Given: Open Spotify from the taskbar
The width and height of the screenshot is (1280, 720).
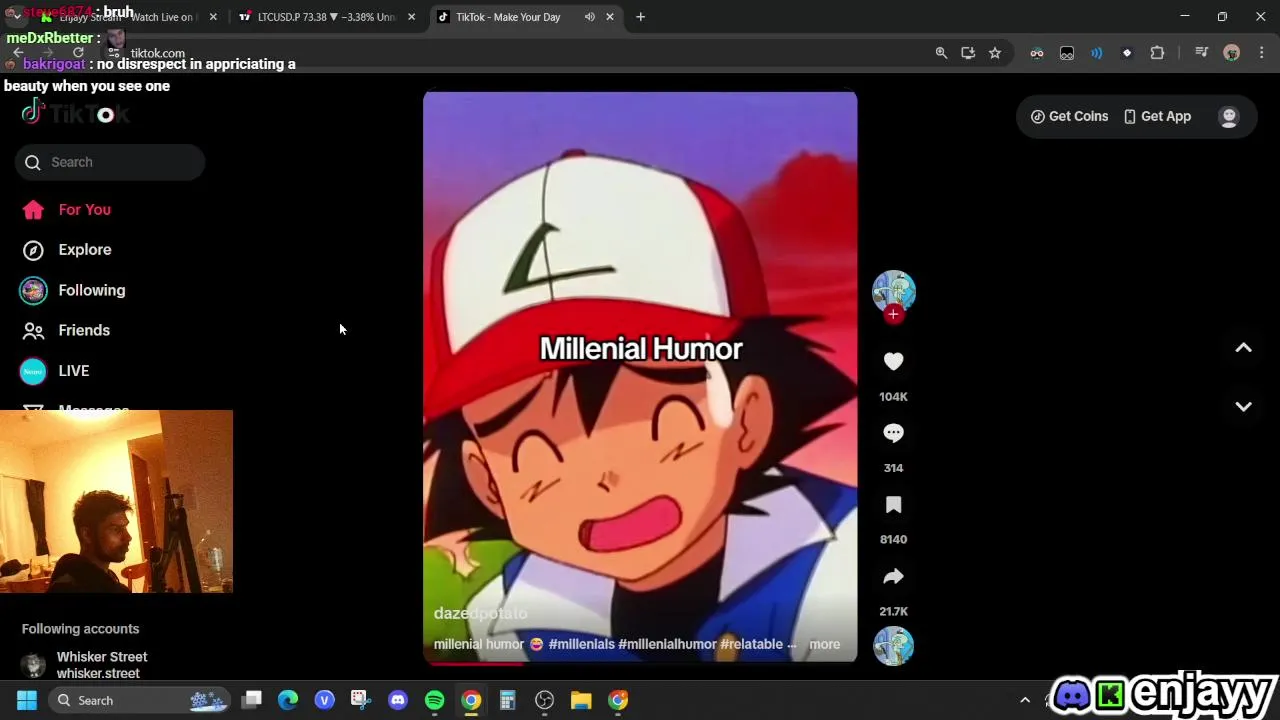Looking at the screenshot, I should [x=435, y=700].
